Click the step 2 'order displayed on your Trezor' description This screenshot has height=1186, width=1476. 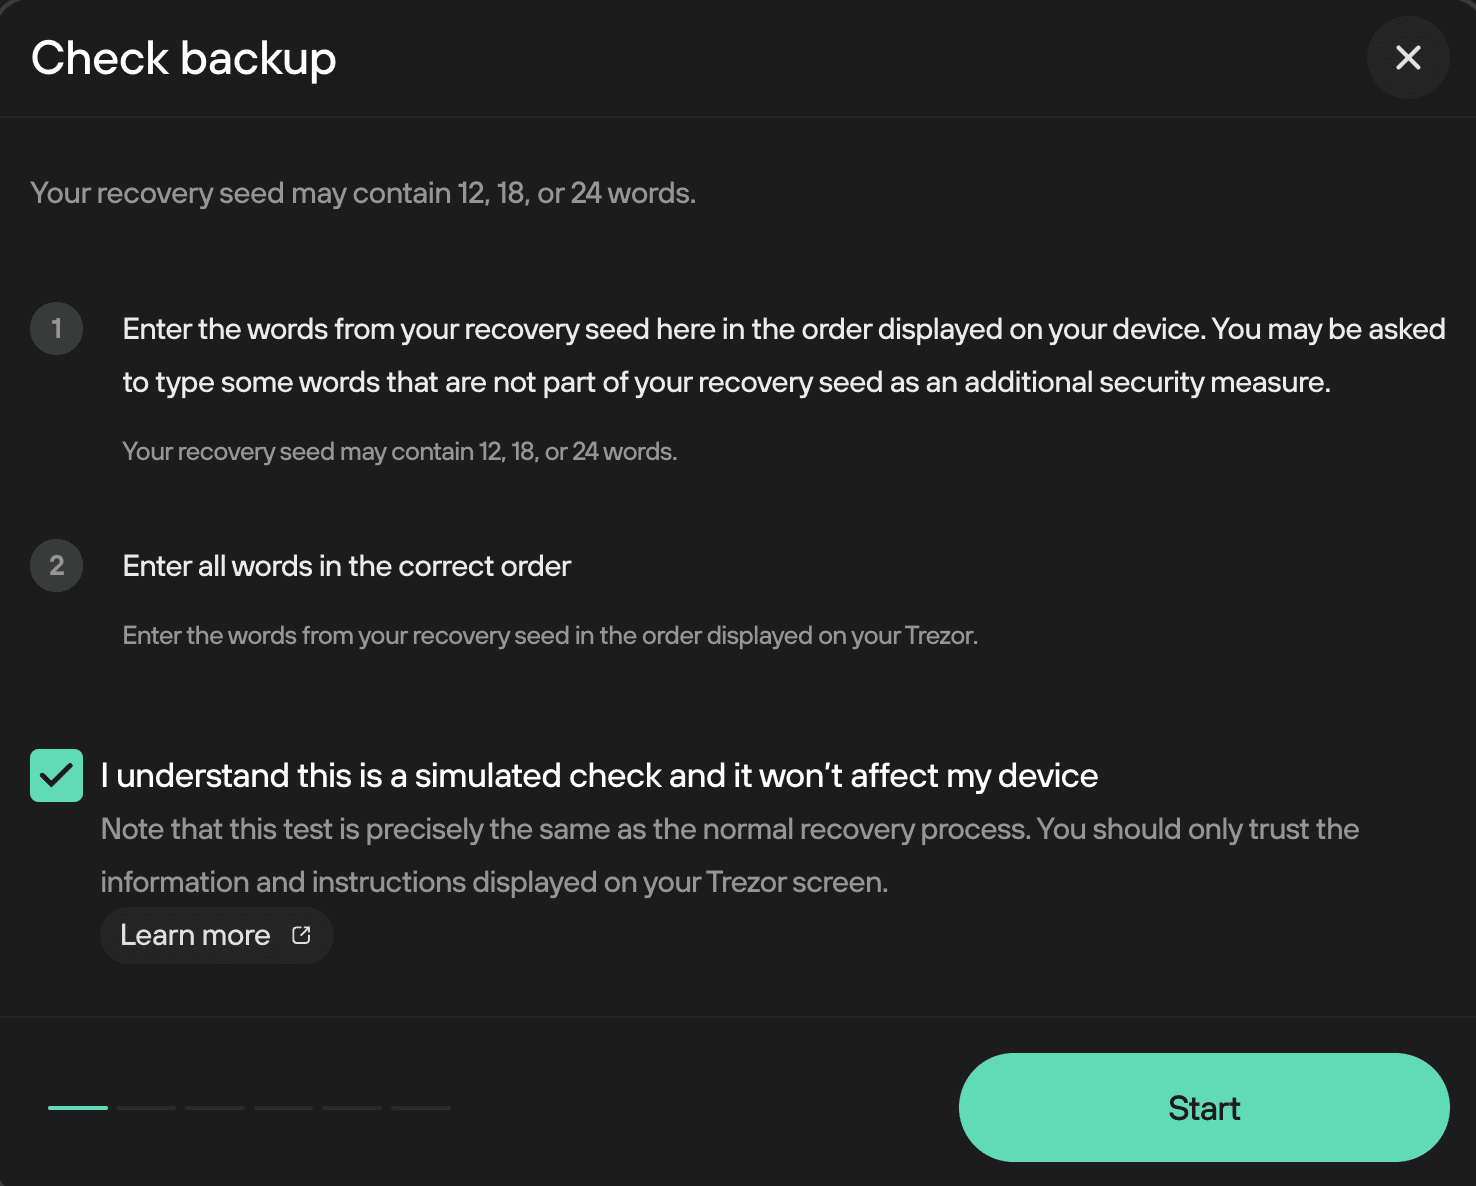pos(550,636)
